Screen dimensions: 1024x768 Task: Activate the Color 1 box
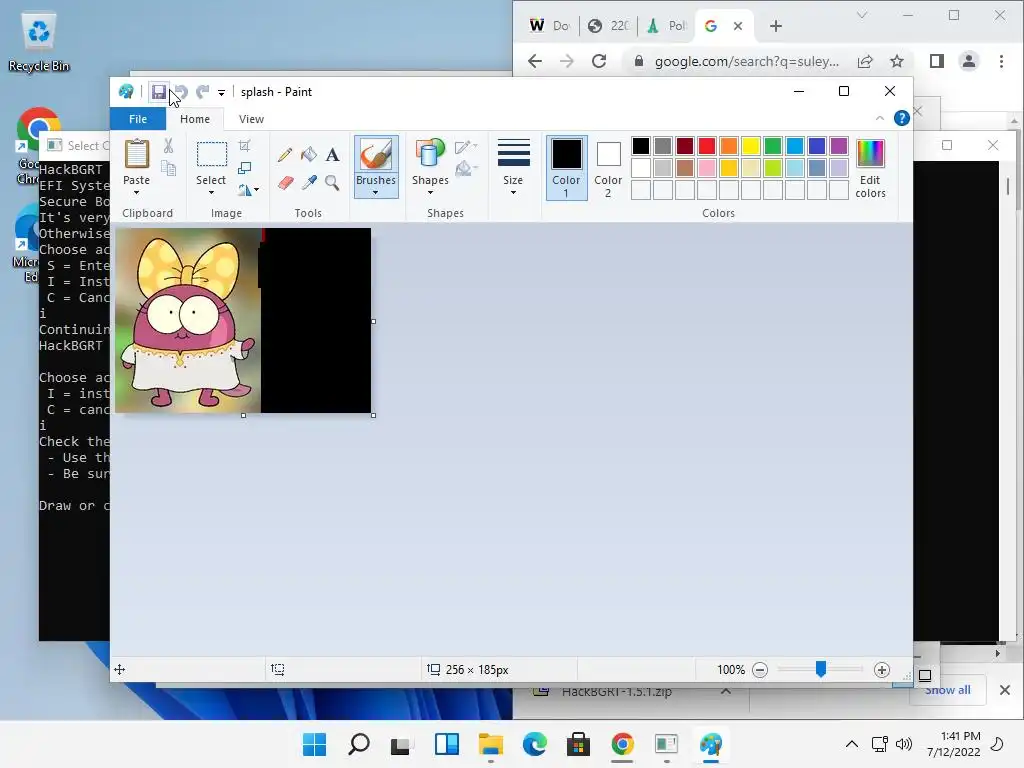coord(566,167)
